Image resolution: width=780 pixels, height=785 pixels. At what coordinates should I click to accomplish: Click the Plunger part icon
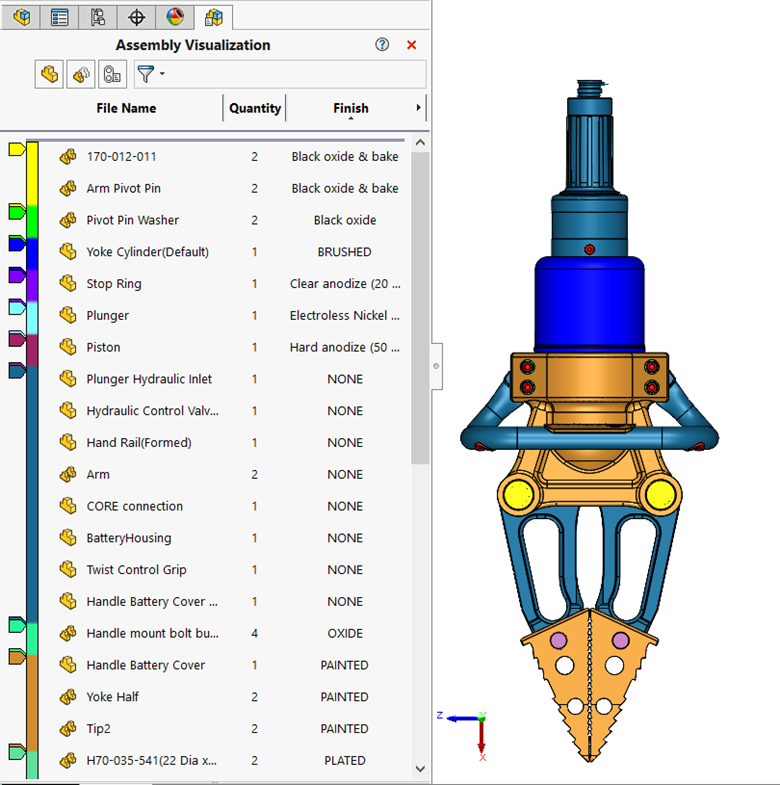tap(68, 315)
